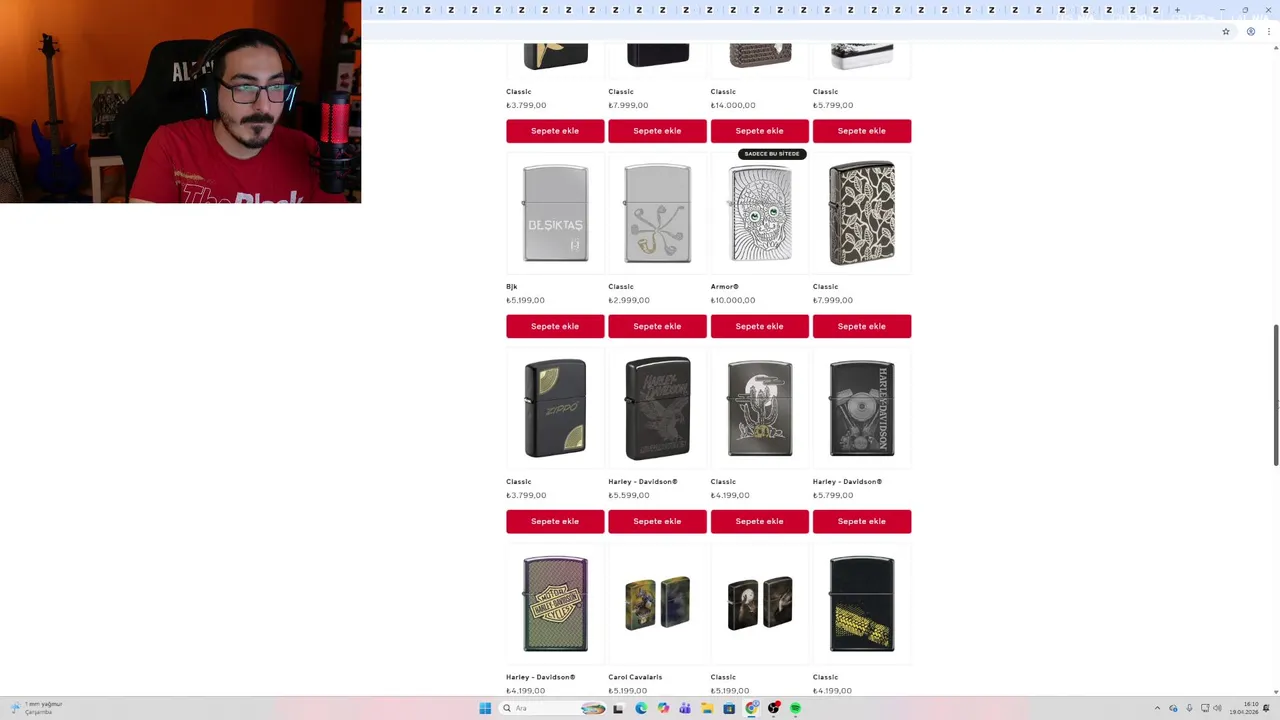This screenshot has height=720, width=1280.
Task: Open Microsoft Teams from the taskbar
Action: coord(685,708)
